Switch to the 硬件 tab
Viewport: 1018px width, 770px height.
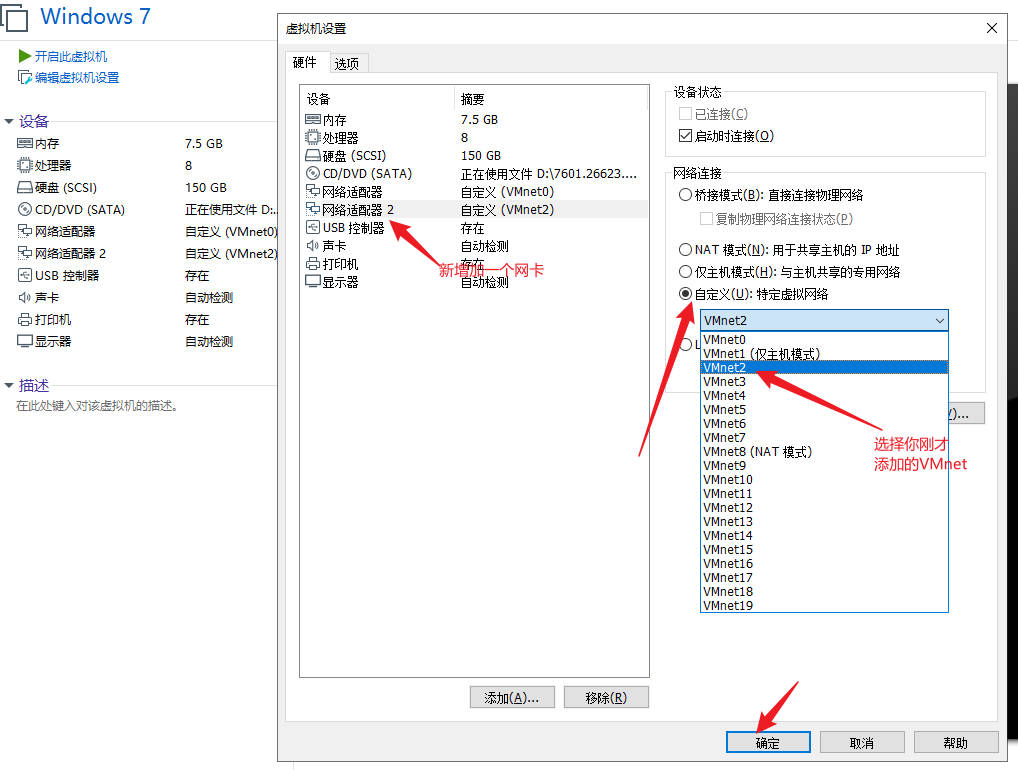(304, 62)
